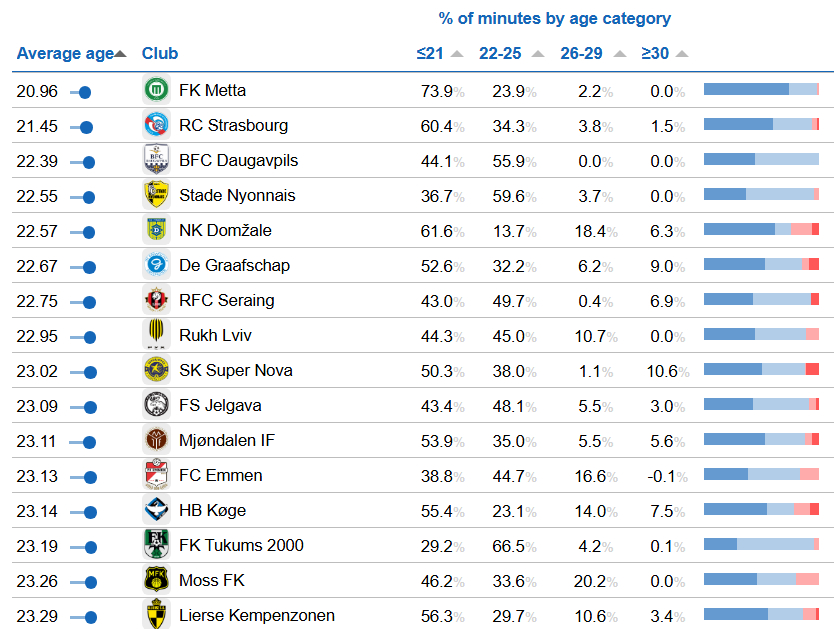Screen dimensions: 834x629
Task: Click the Moss FK average age slider dot
Action: [90, 582]
